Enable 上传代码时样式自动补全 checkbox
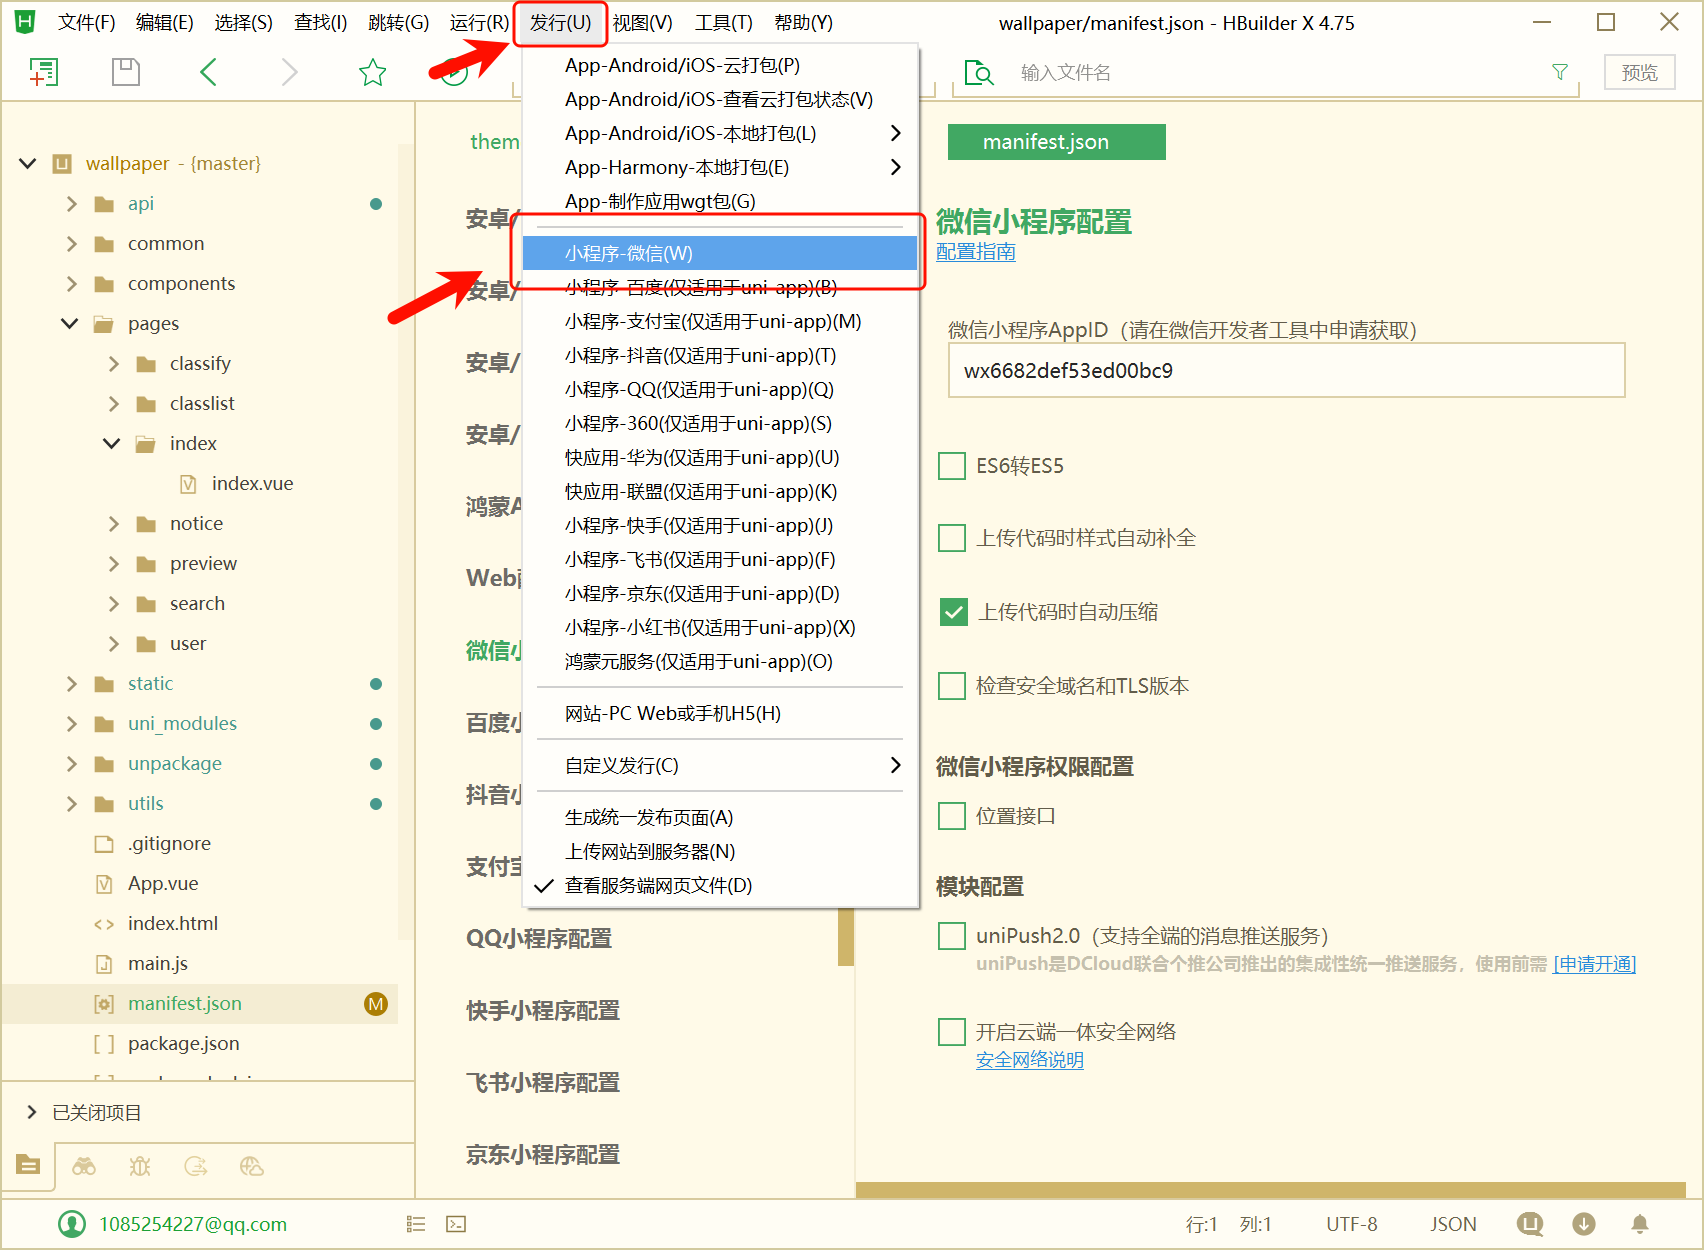Screen dimensions: 1704x1250 [x=952, y=538]
